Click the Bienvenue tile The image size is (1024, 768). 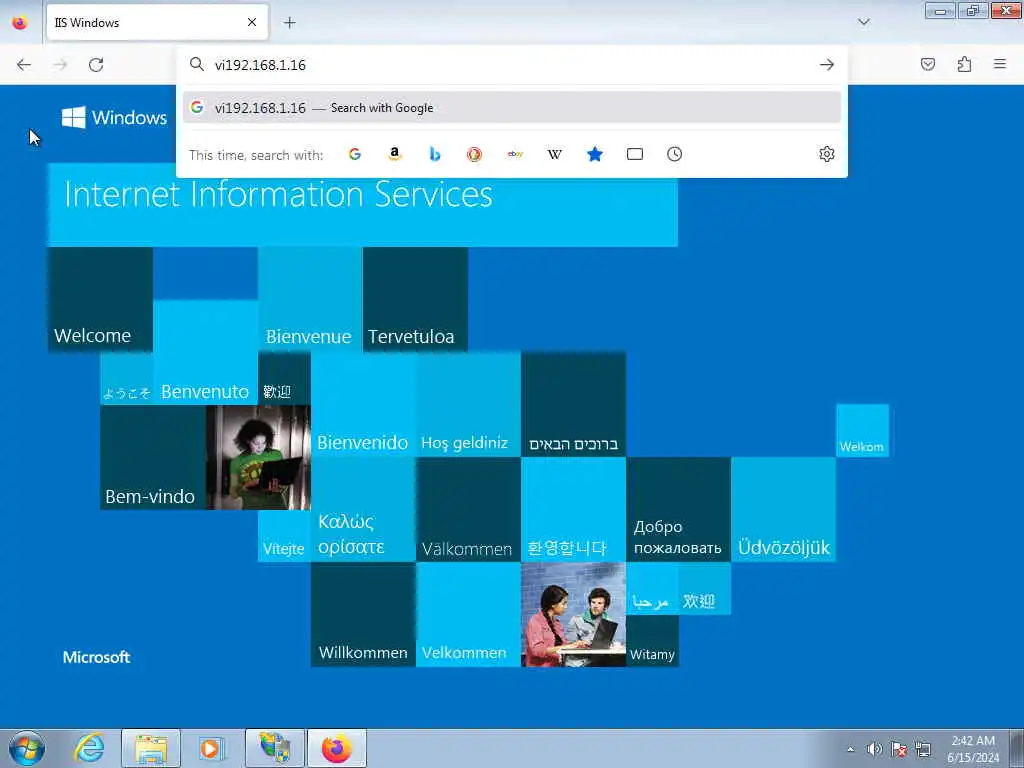click(x=310, y=299)
